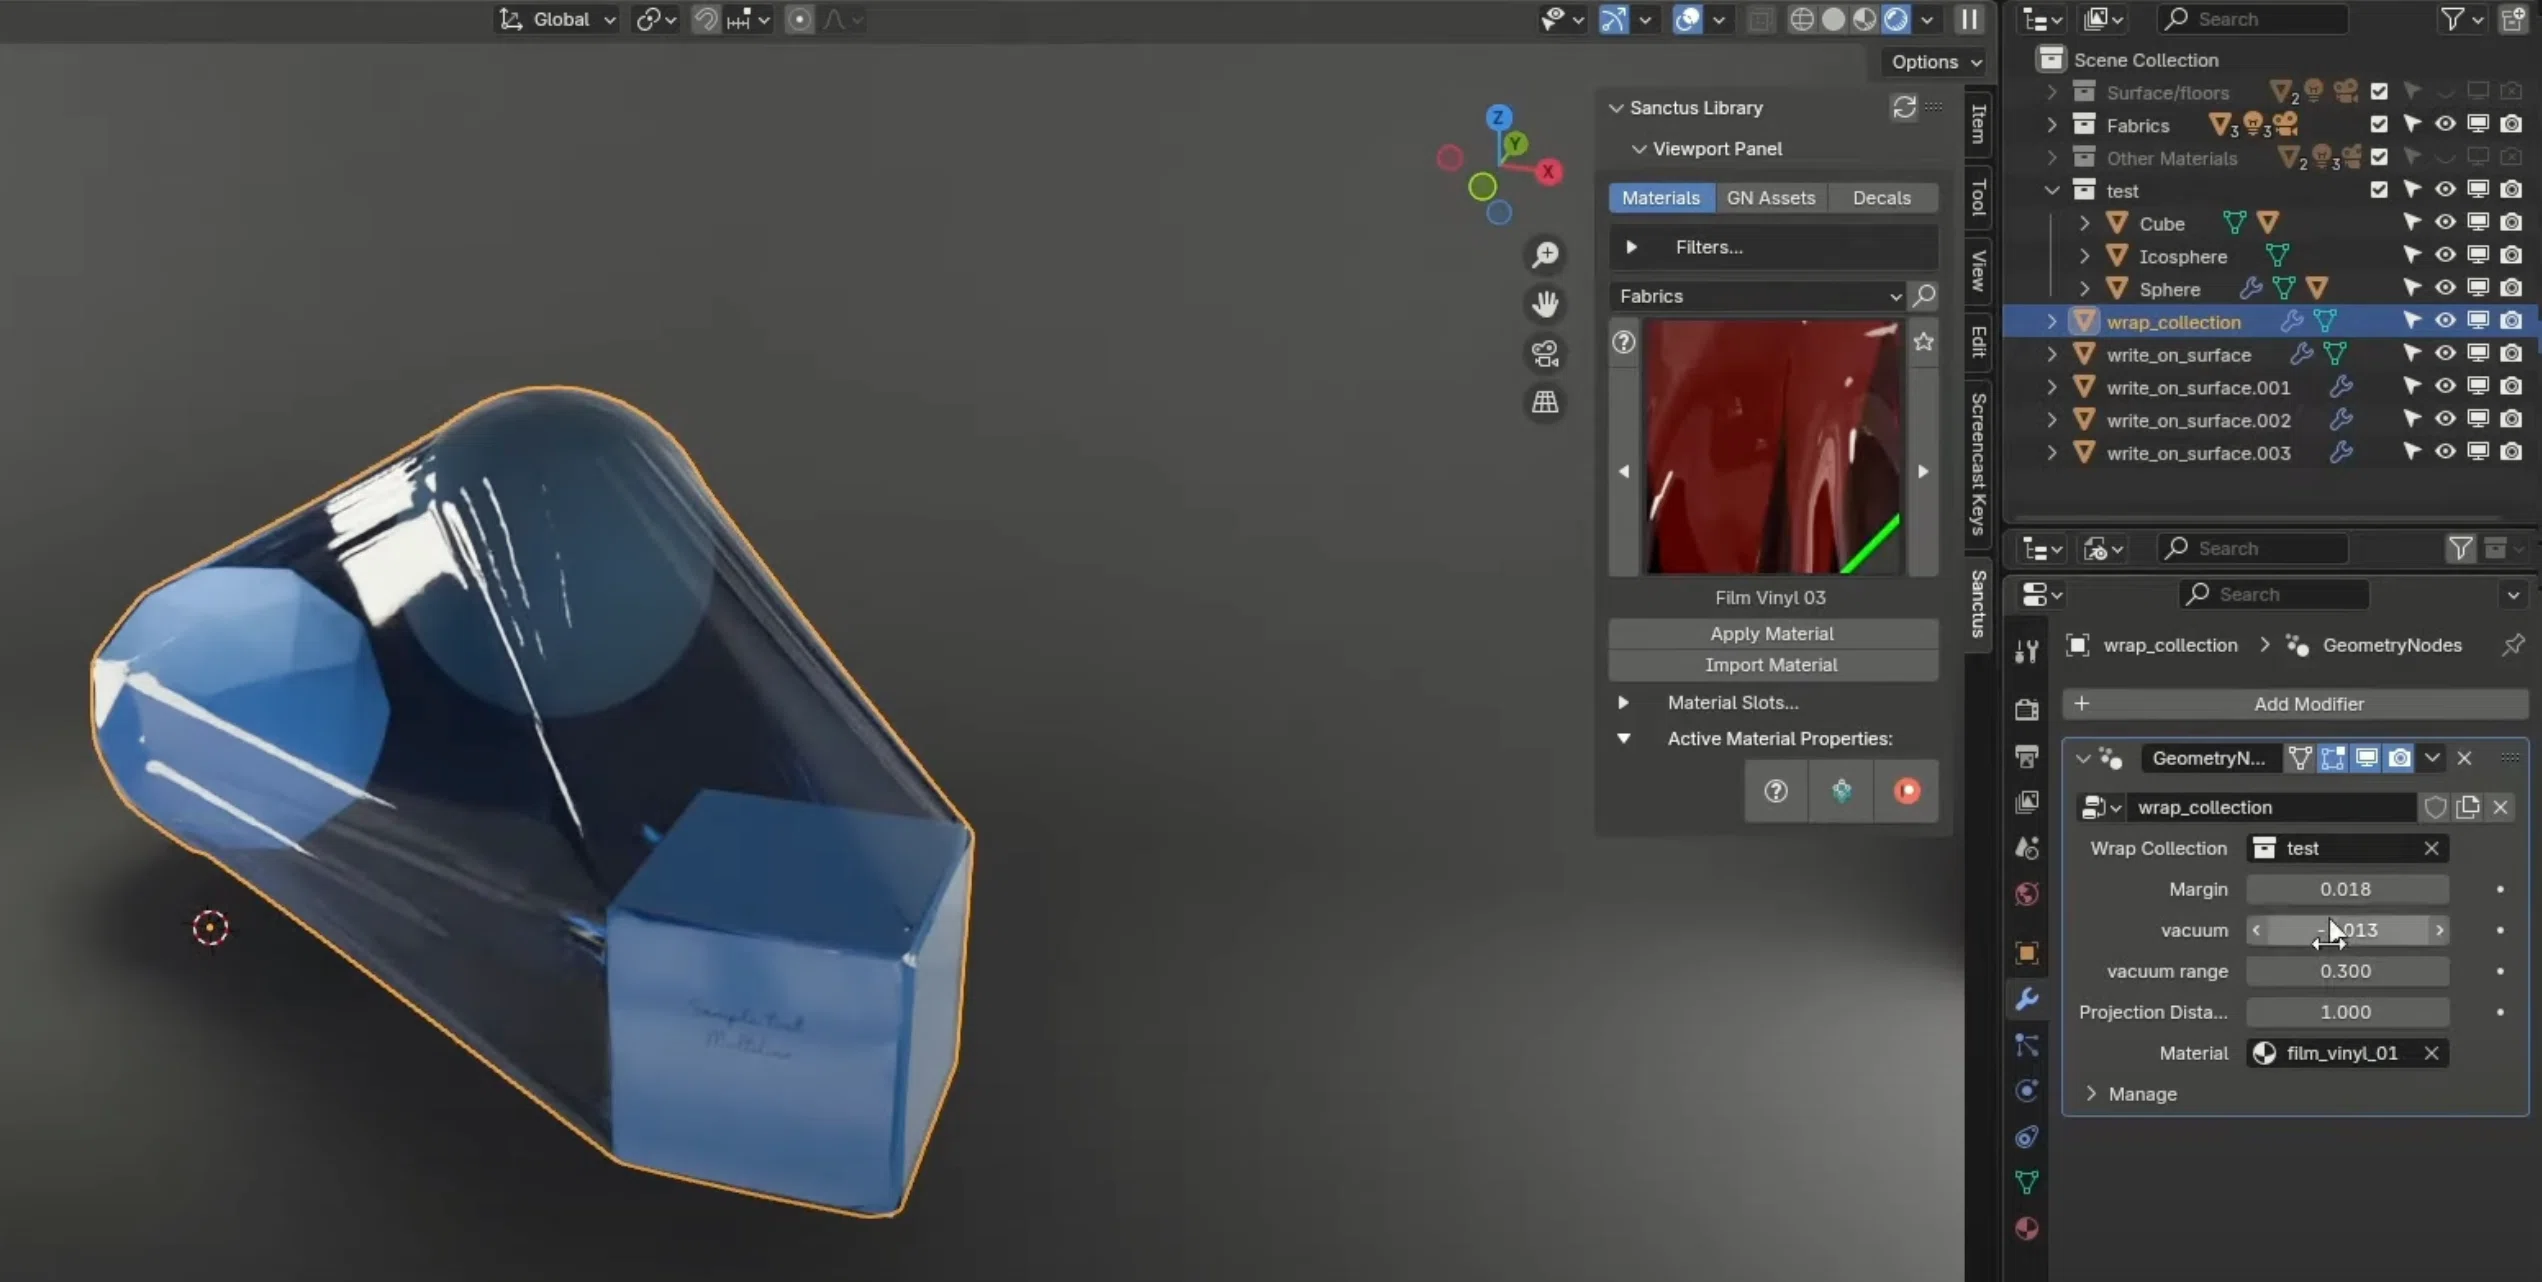Image resolution: width=2542 pixels, height=1282 pixels.
Task: Select rendered viewport shading mode
Action: tap(1895, 19)
